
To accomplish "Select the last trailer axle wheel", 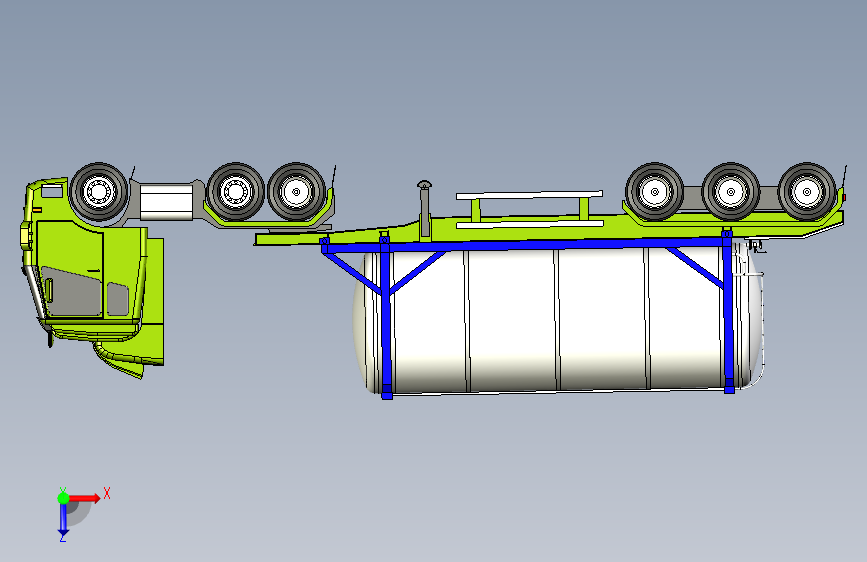I will 807,192.
